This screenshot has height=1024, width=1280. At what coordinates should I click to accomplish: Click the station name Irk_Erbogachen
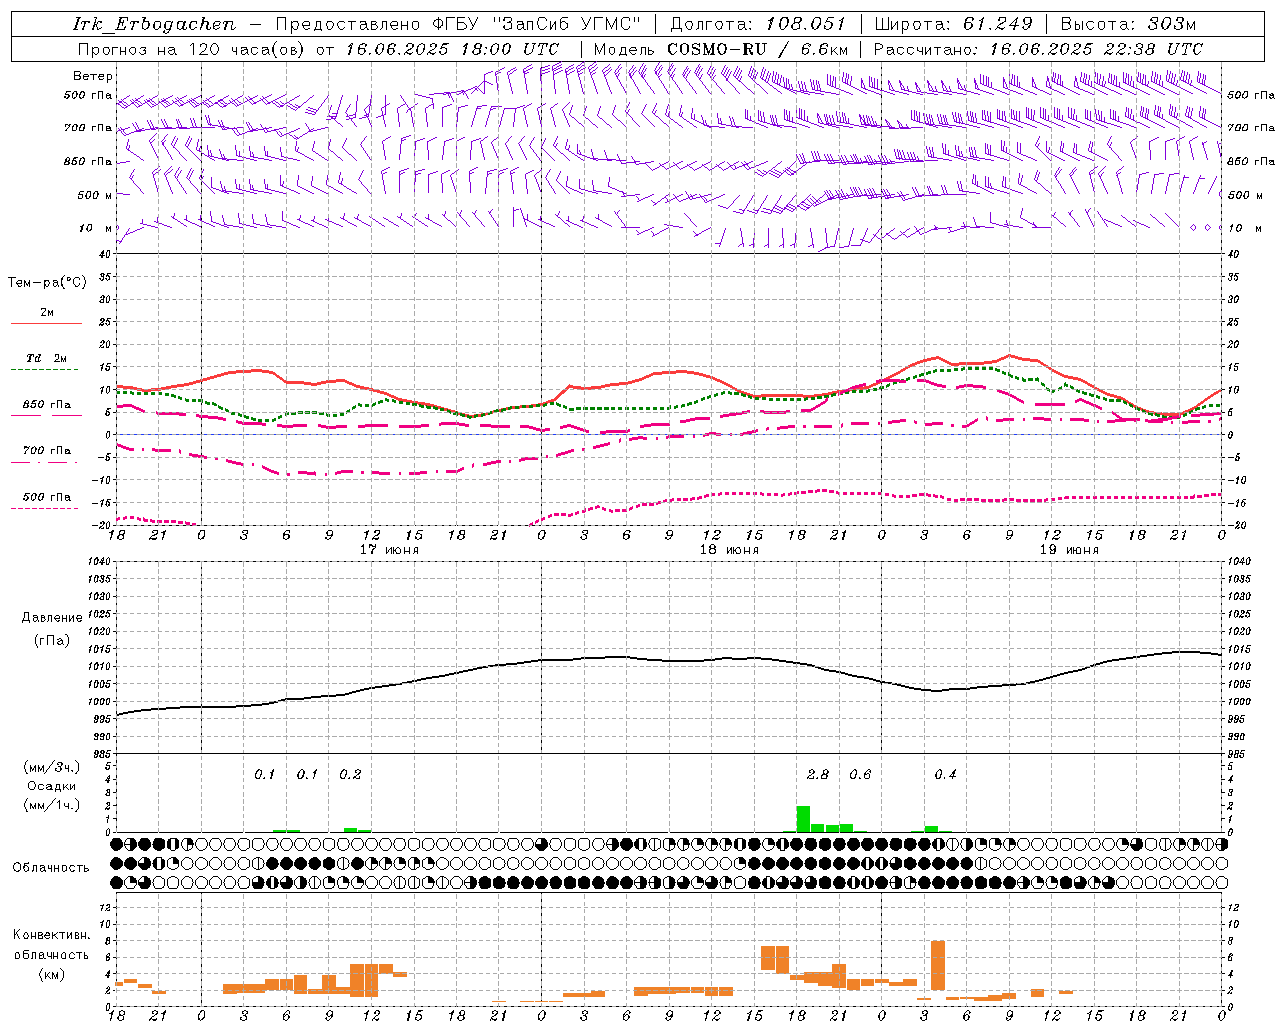point(154,24)
